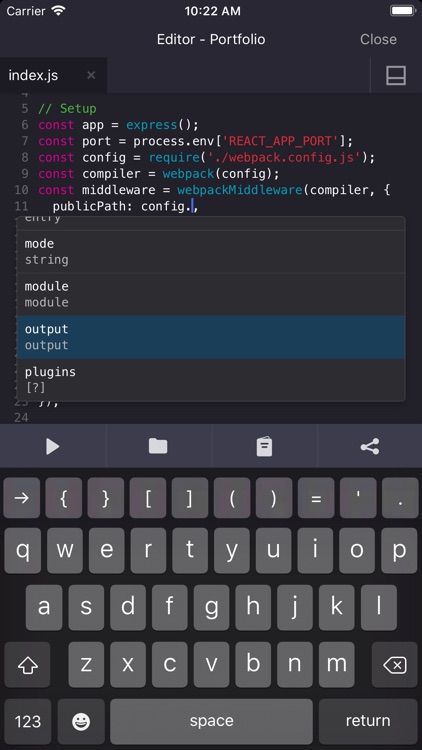This screenshot has height=750, width=422.
Task: Tap the o key
Action: point(357,550)
